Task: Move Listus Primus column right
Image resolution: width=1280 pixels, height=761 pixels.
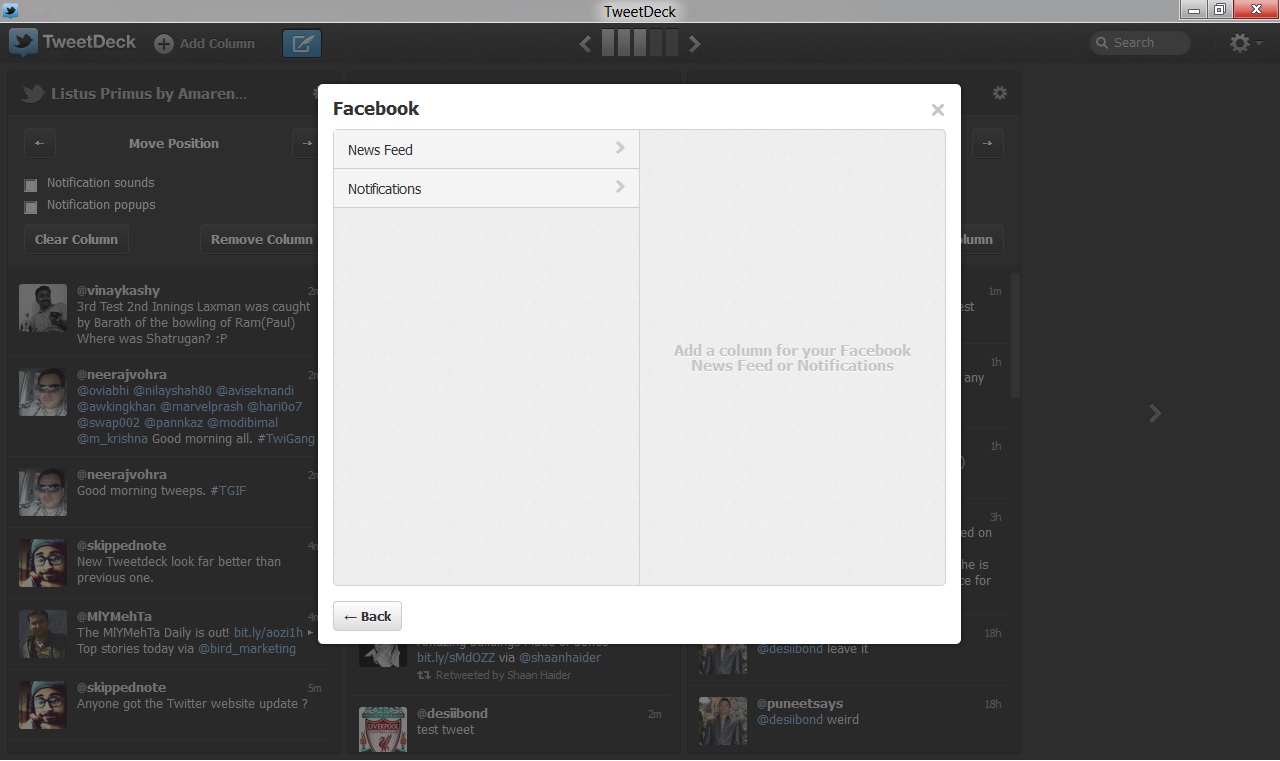Action: tap(305, 143)
